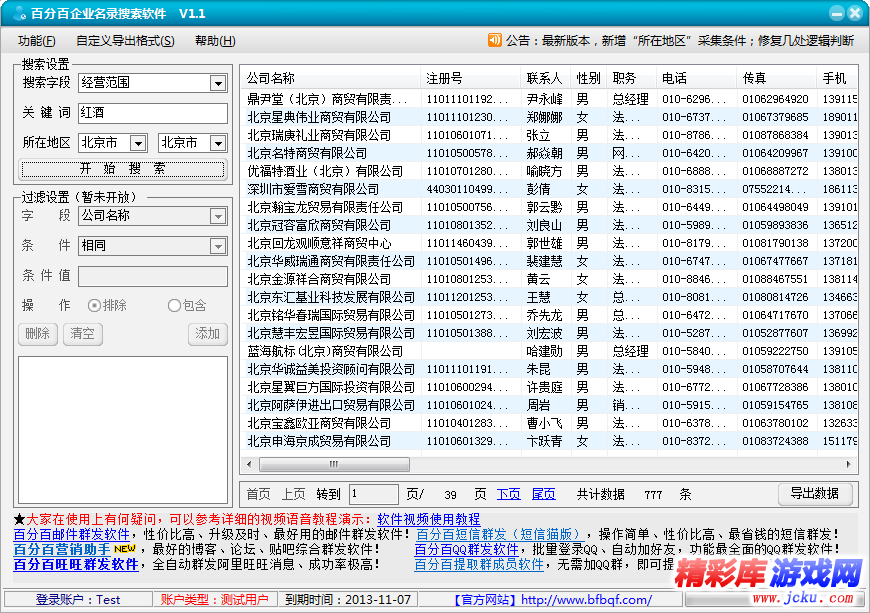The height and width of the screenshot is (613, 870).
Task: Click the 开始搜索 button
Action: 124,166
